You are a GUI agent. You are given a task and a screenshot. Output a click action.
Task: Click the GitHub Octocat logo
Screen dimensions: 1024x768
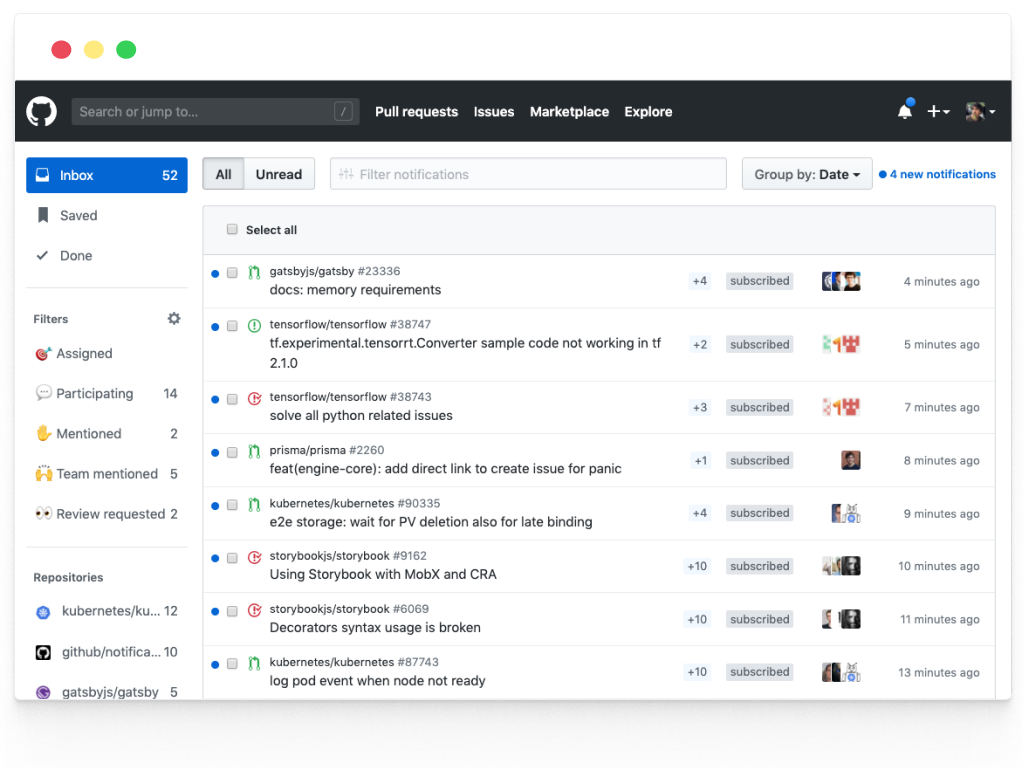[40, 111]
